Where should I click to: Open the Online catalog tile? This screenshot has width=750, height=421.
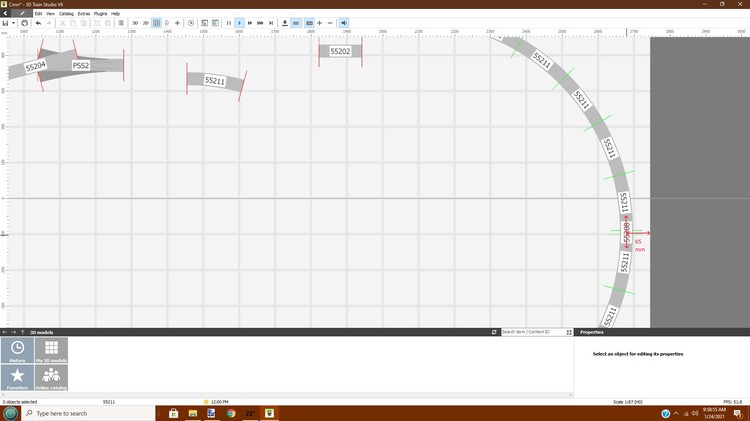[x=51, y=377]
